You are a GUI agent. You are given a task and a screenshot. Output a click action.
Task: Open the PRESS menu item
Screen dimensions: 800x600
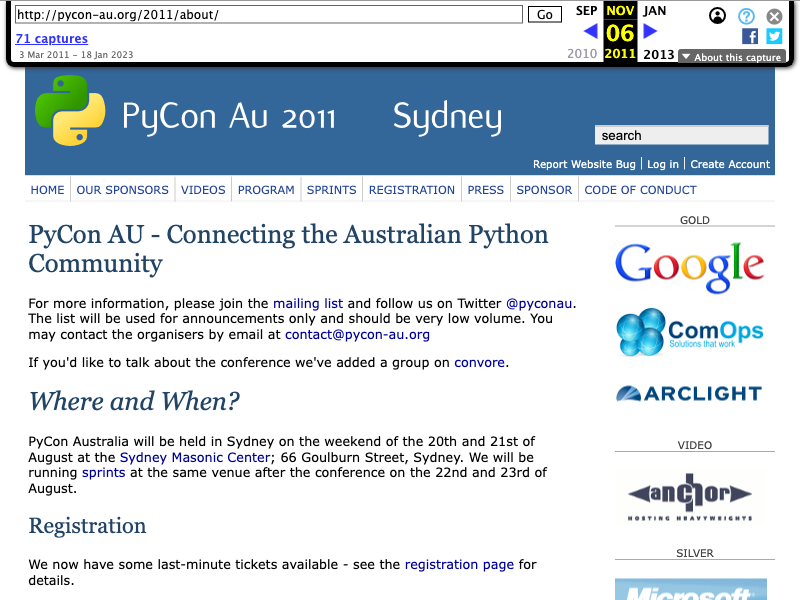point(486,190)
